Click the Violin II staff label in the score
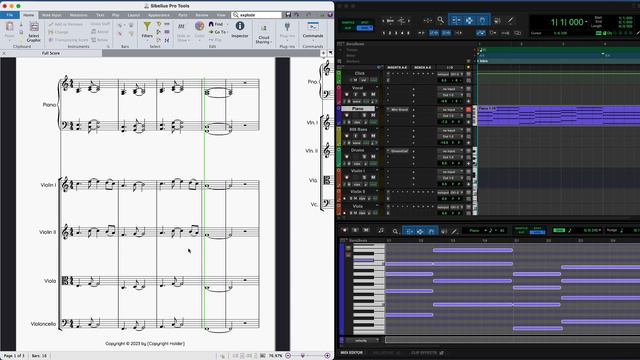 pos(47,232)
